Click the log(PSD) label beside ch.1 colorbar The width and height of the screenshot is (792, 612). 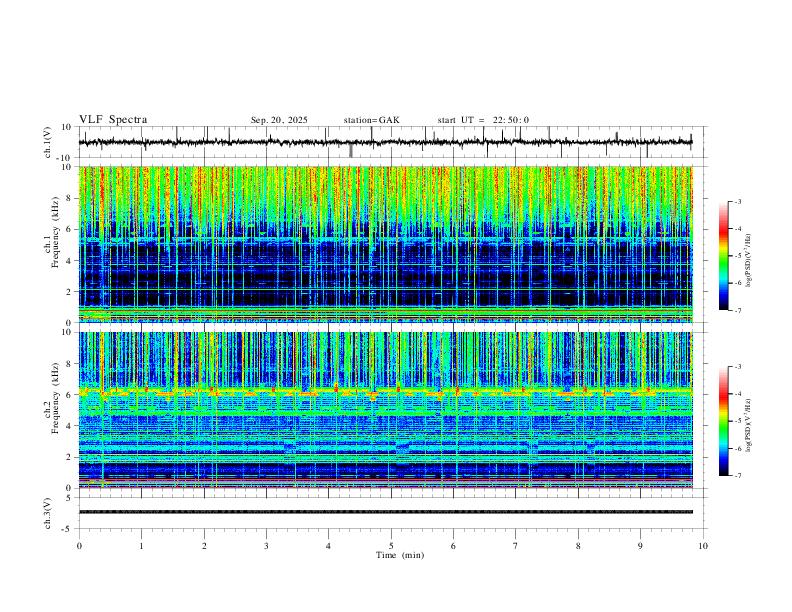coord(748,260)
